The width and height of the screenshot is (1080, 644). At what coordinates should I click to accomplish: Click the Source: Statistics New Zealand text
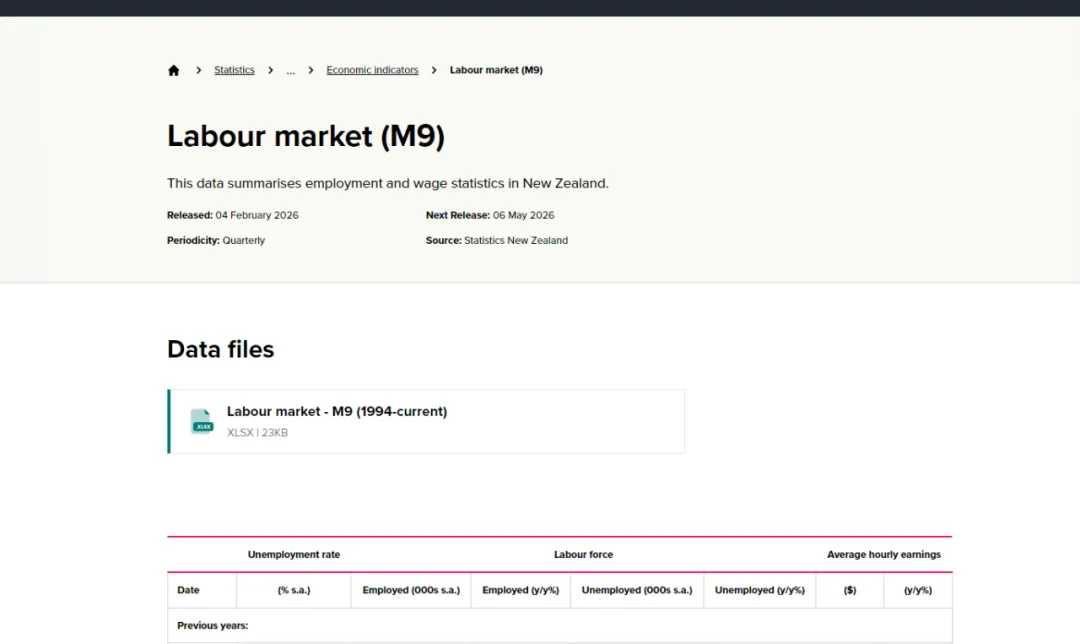coord(497,240)
